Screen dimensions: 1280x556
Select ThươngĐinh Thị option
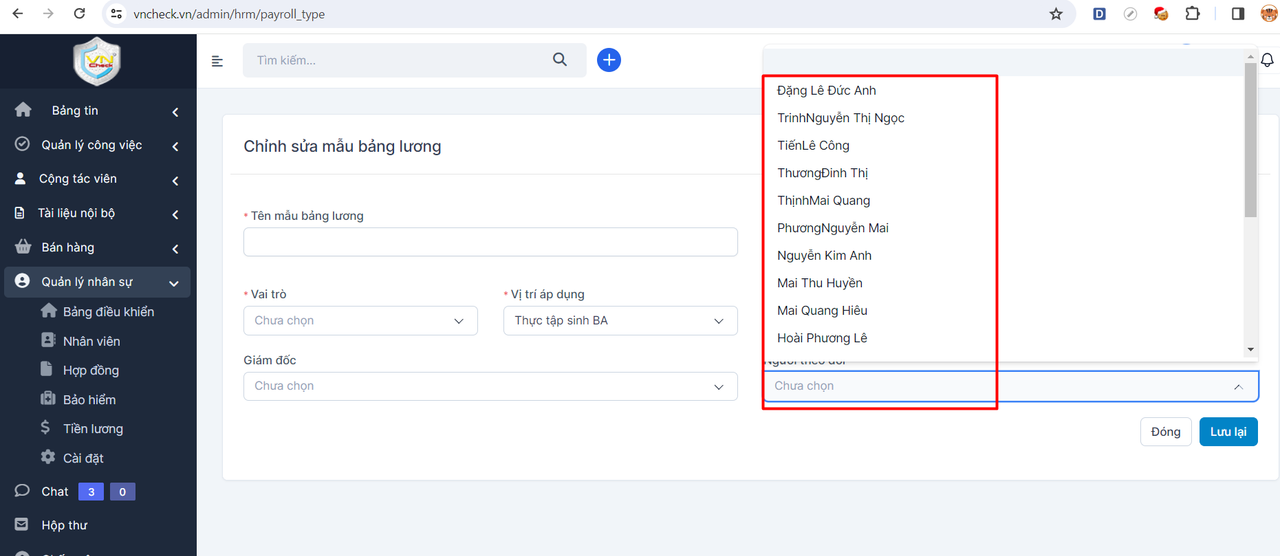point(1003,173)
